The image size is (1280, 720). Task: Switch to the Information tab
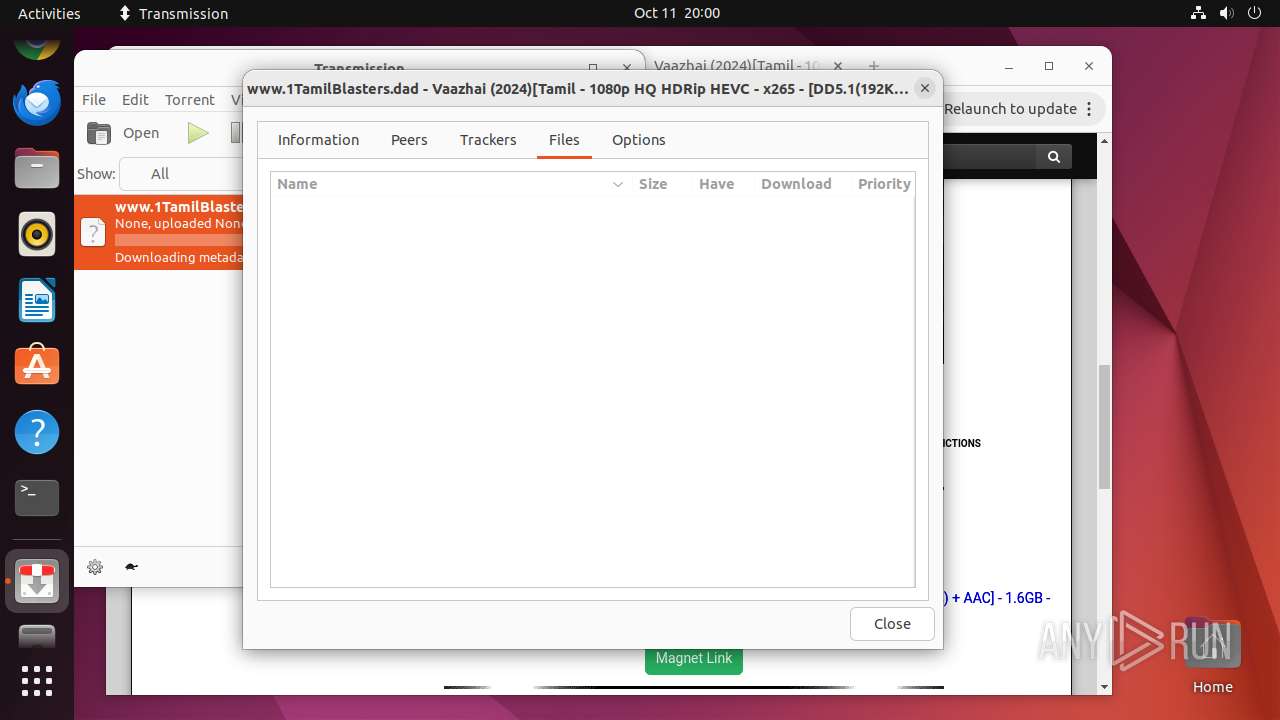pyautogui.click(x=318, y=140)
